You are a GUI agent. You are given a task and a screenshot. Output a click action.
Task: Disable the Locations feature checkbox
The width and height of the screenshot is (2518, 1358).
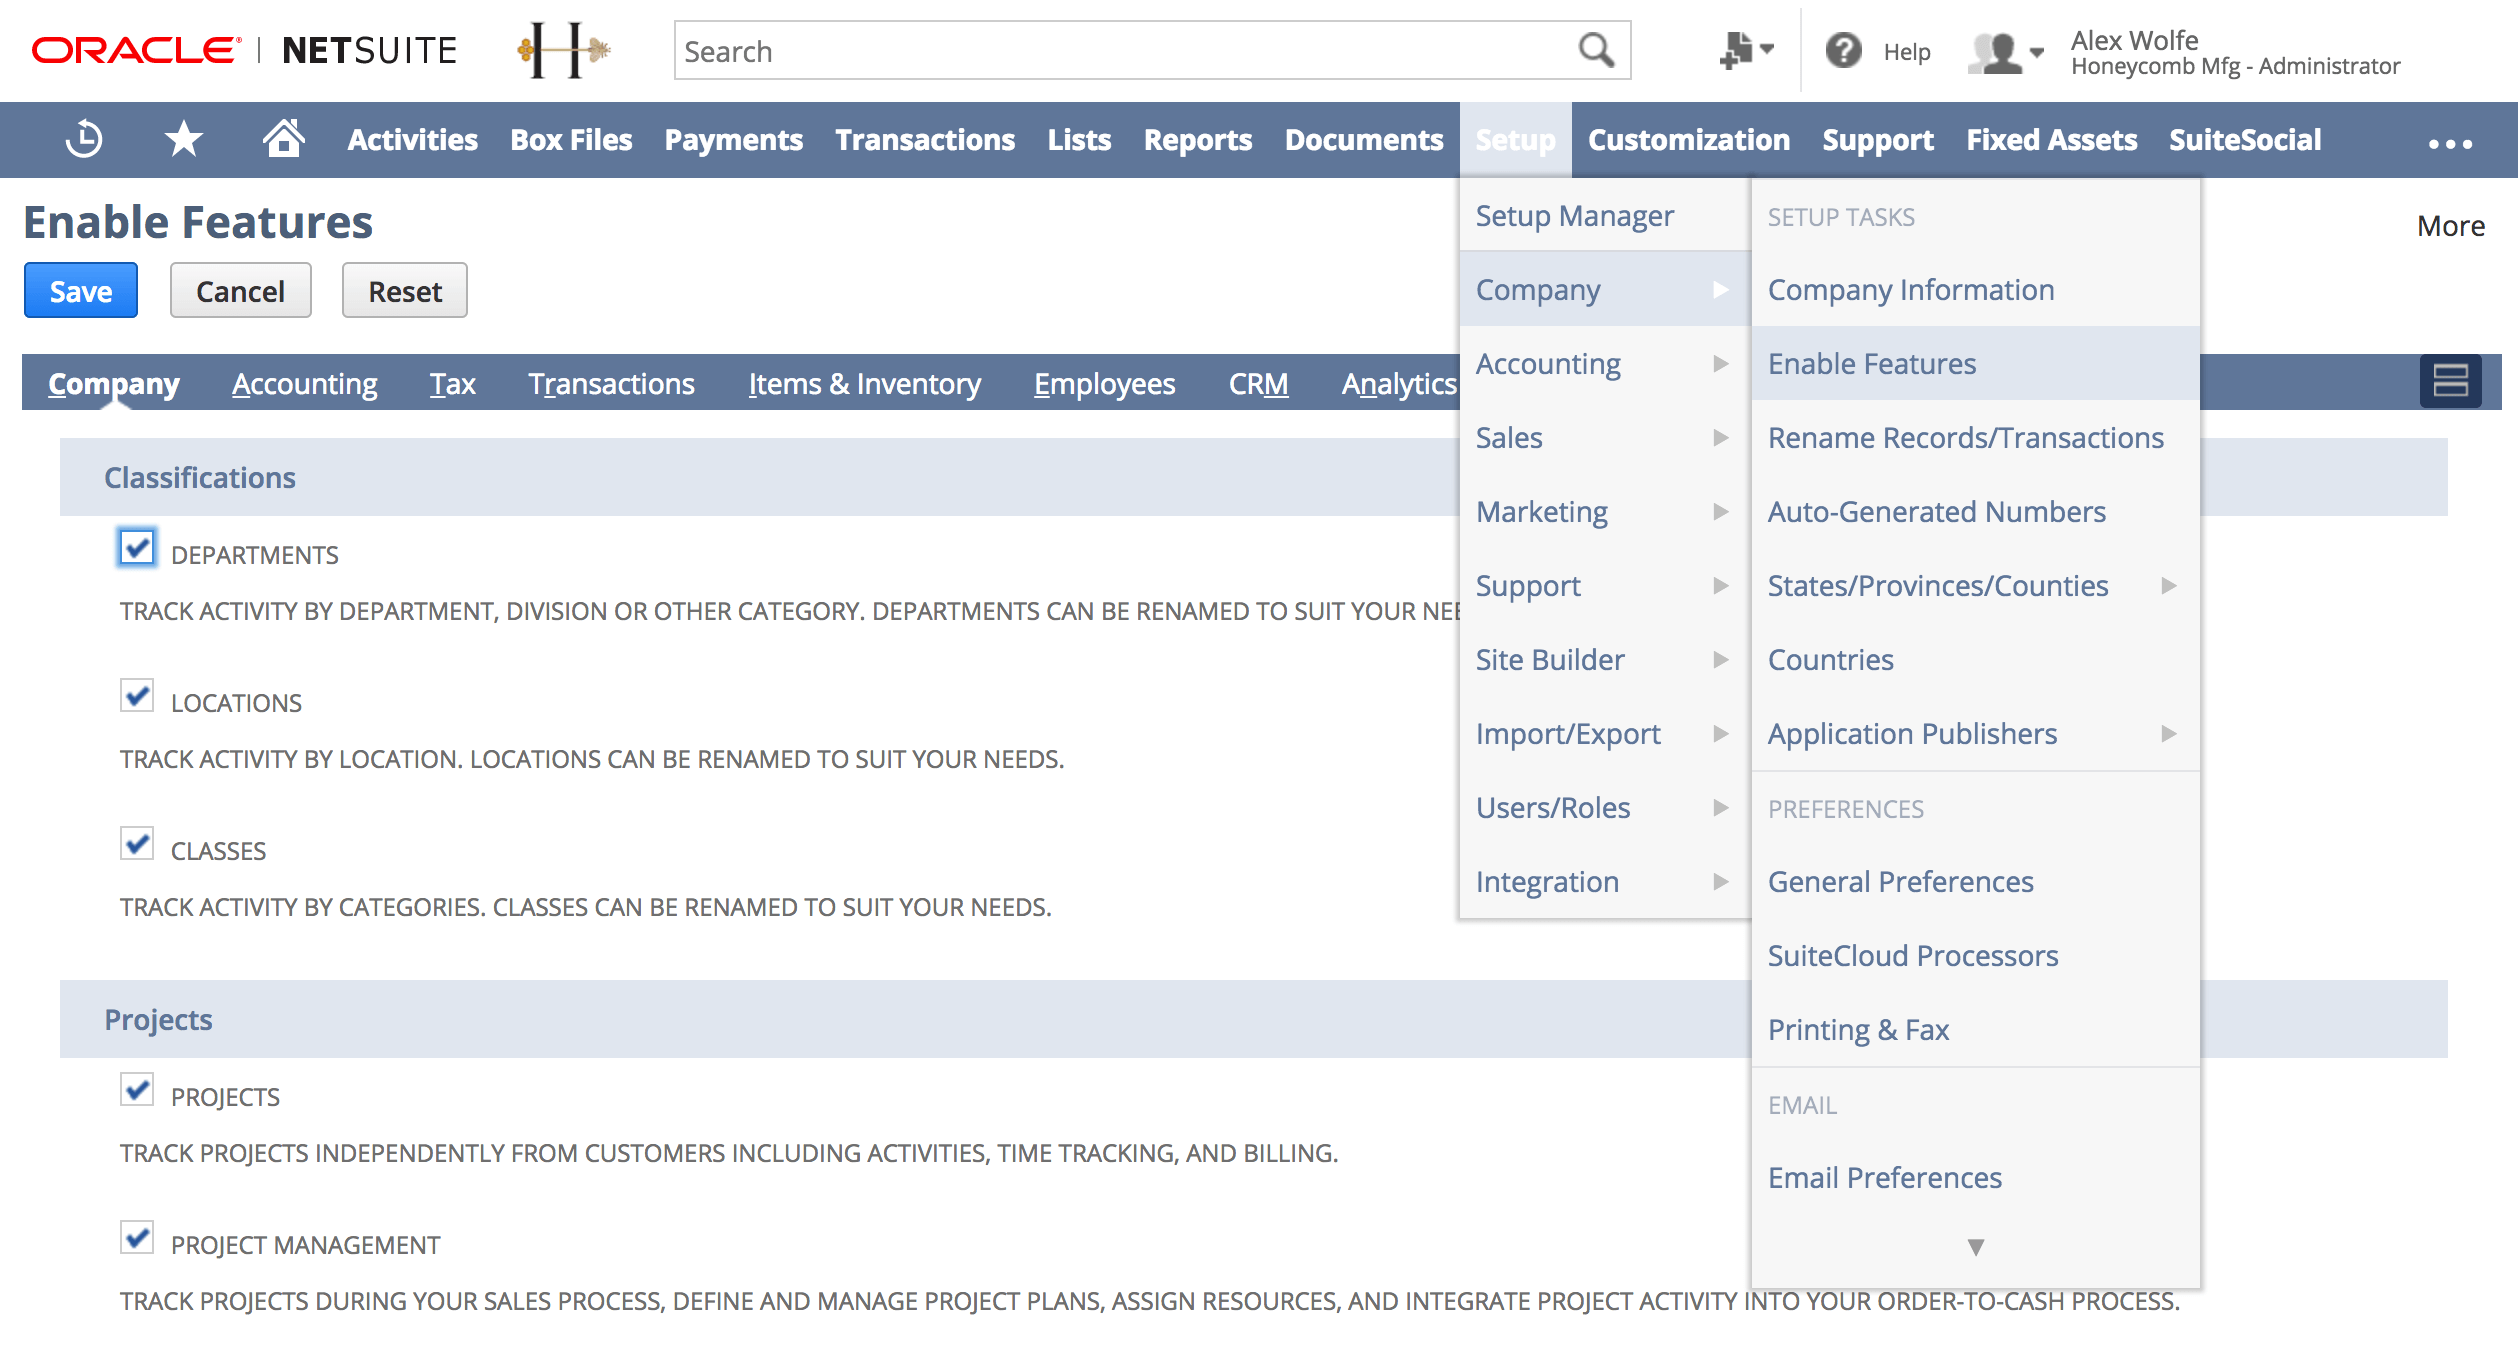(136, 695)
